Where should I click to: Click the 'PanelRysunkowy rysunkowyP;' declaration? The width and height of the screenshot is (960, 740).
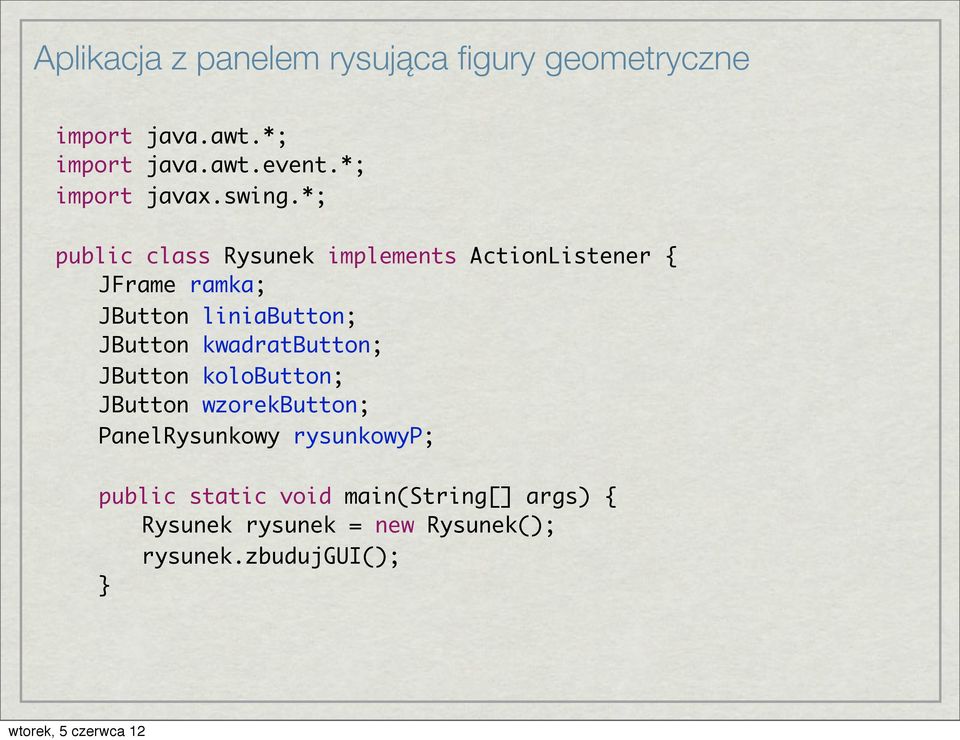click(x=266, y=436)
